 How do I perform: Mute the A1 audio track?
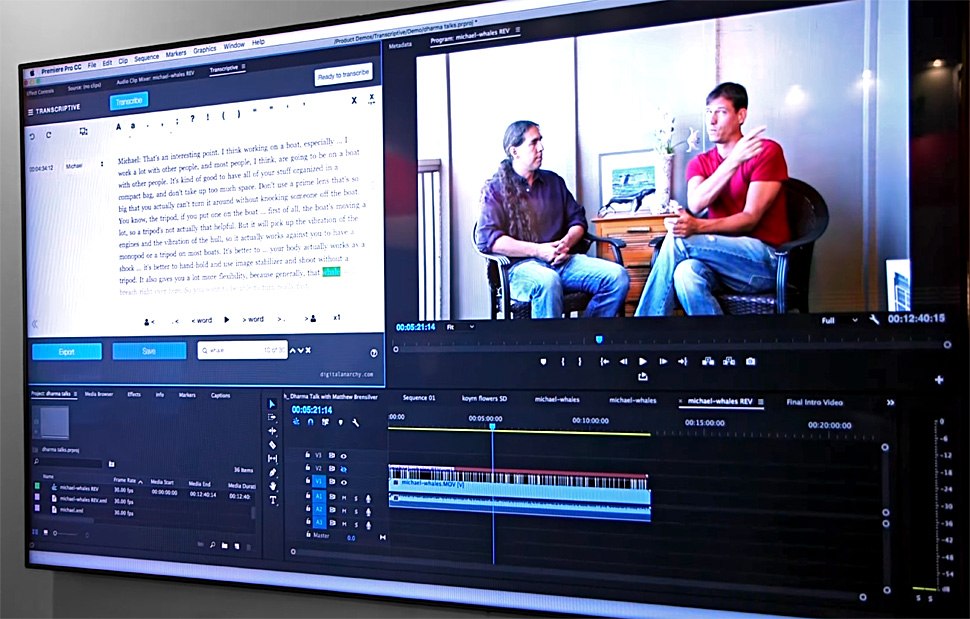tap(345, 498)
